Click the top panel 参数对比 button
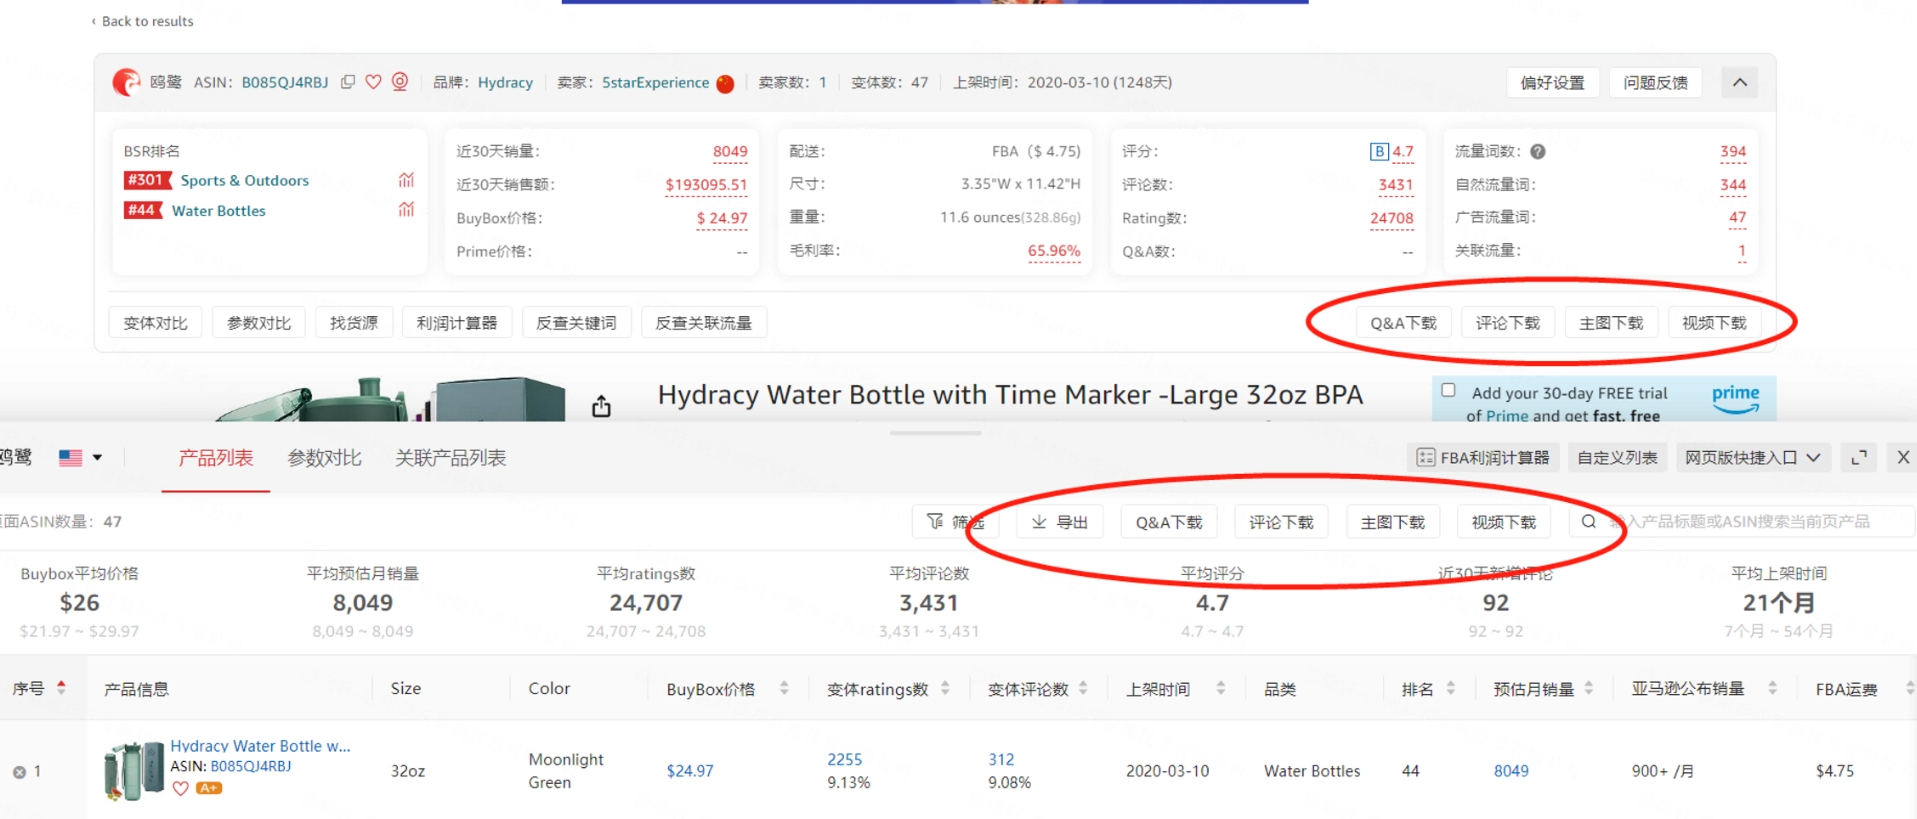This screenshot has height=819, width=1917. click(259, 323)
